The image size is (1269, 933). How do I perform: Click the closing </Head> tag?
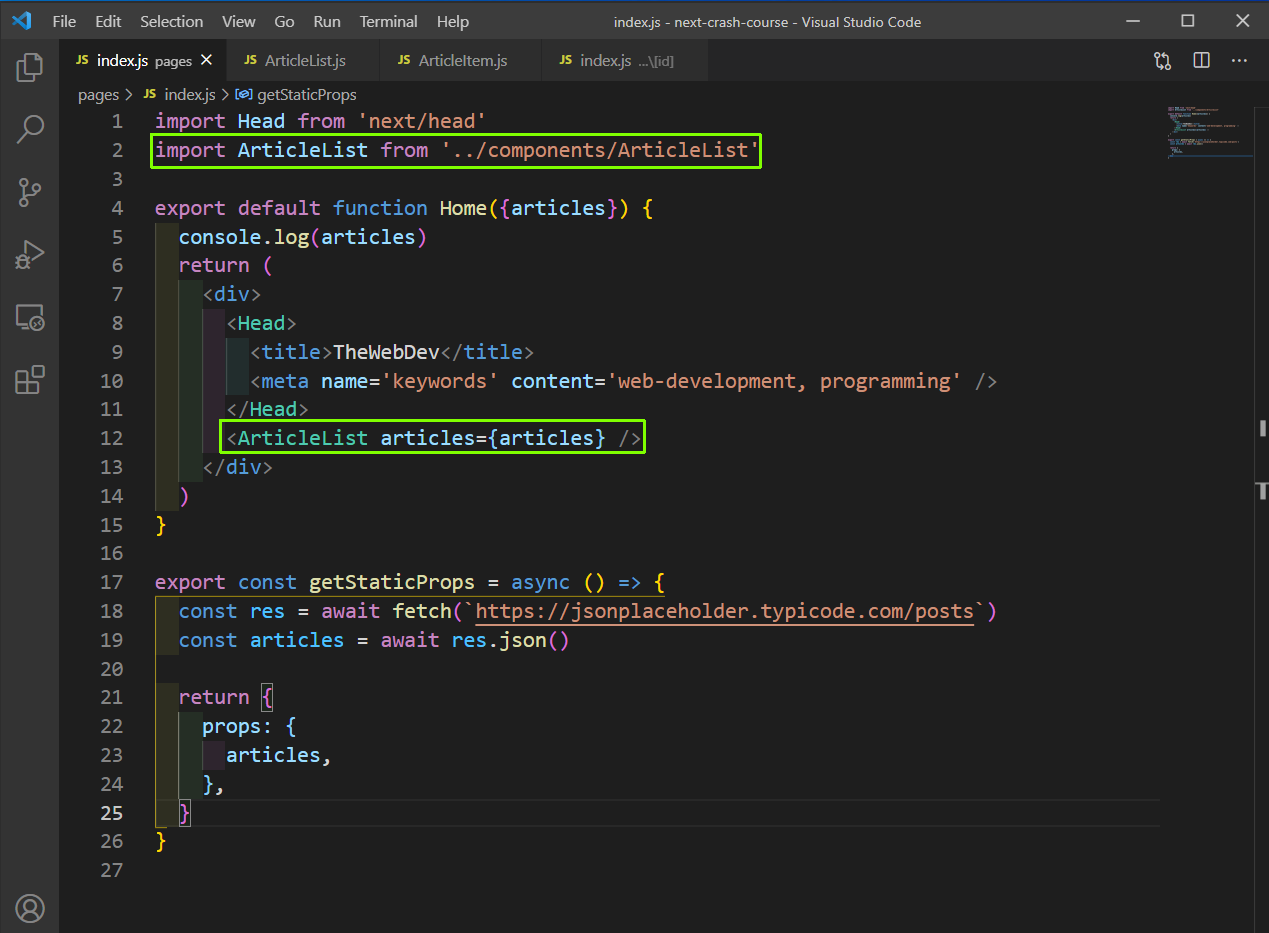[267, 409]
